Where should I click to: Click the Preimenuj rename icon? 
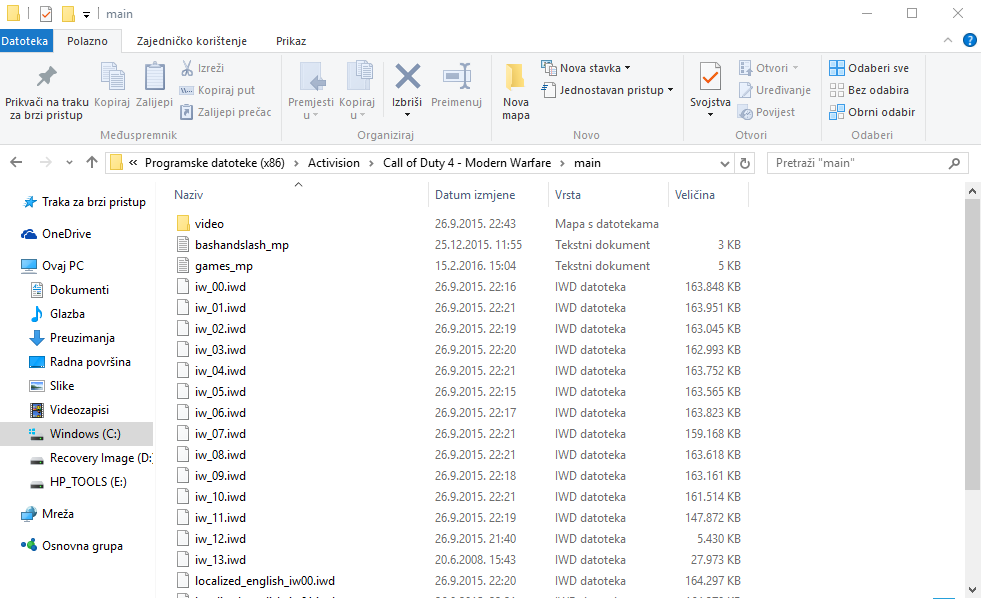pos(457,77)
